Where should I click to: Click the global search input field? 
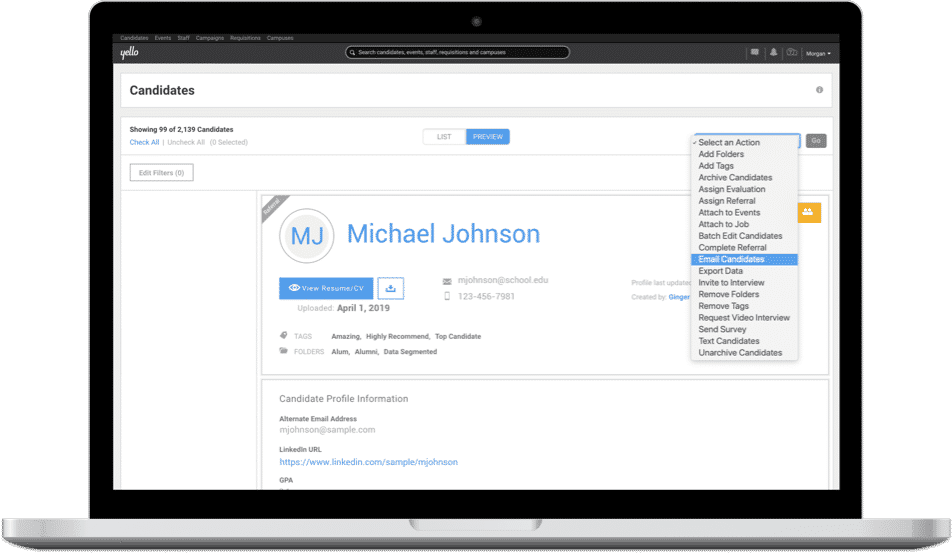[457, 52]
